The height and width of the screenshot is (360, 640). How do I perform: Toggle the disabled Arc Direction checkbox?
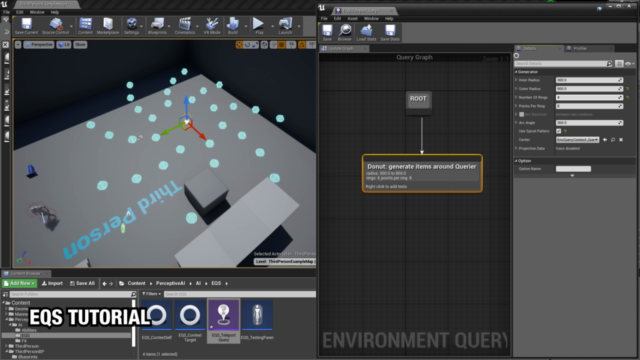[x=521, y=114]
